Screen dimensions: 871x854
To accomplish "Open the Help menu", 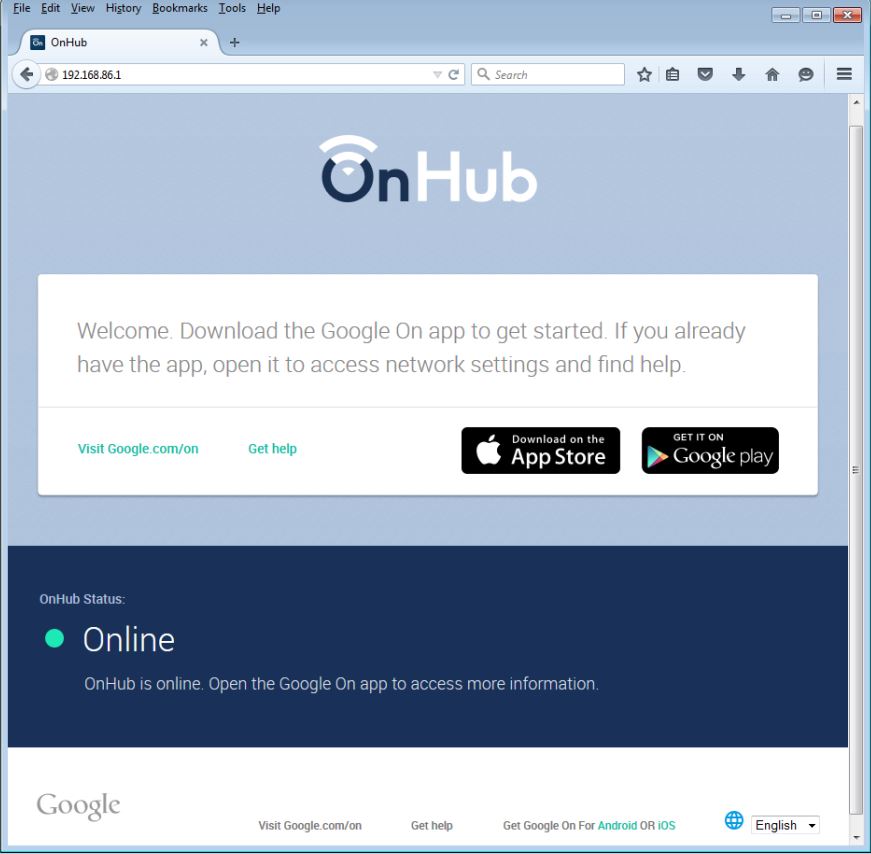I will (x=268, y=8).
